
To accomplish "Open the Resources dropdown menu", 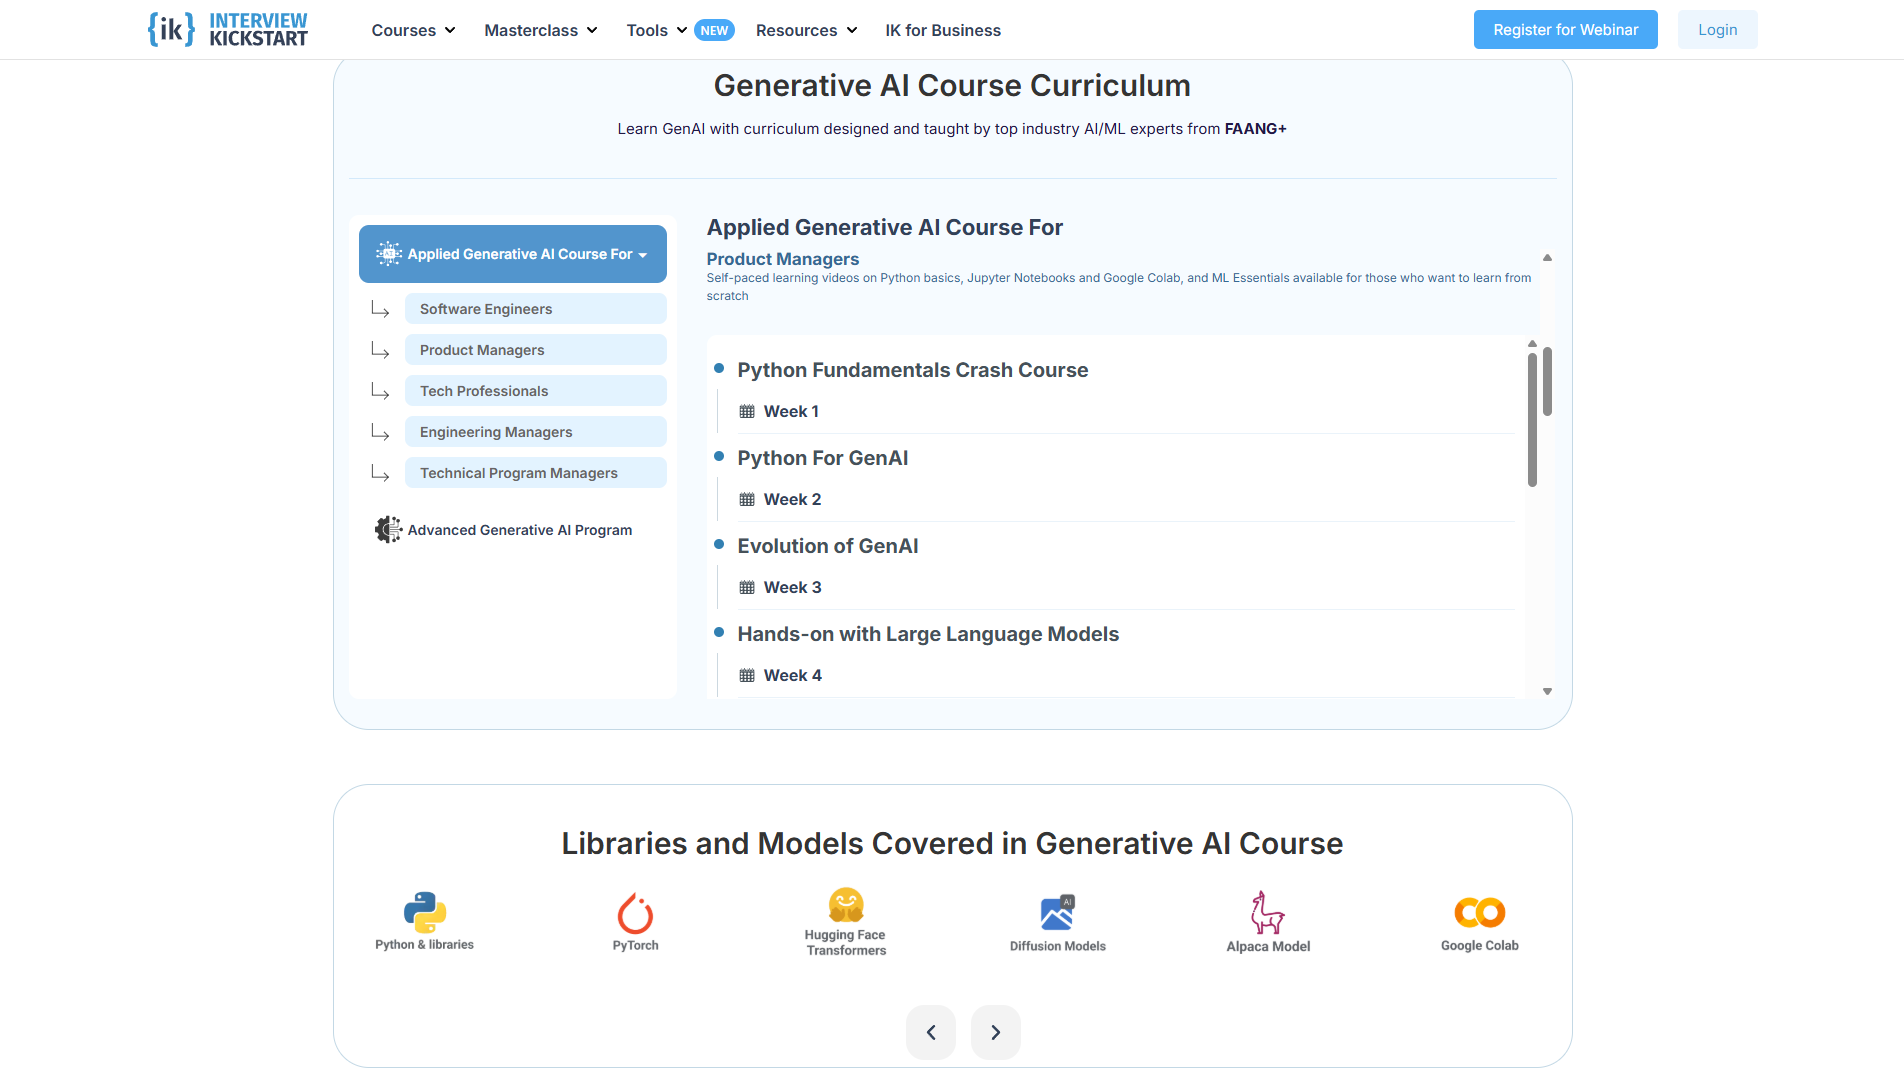I will tap(806, 30).
